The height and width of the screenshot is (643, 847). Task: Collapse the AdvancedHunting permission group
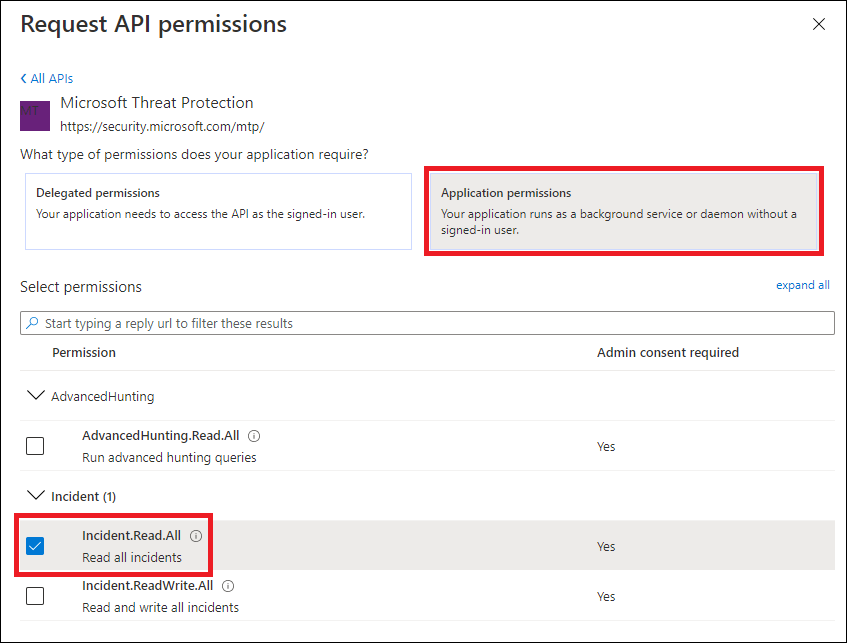(x=36, y=396)
